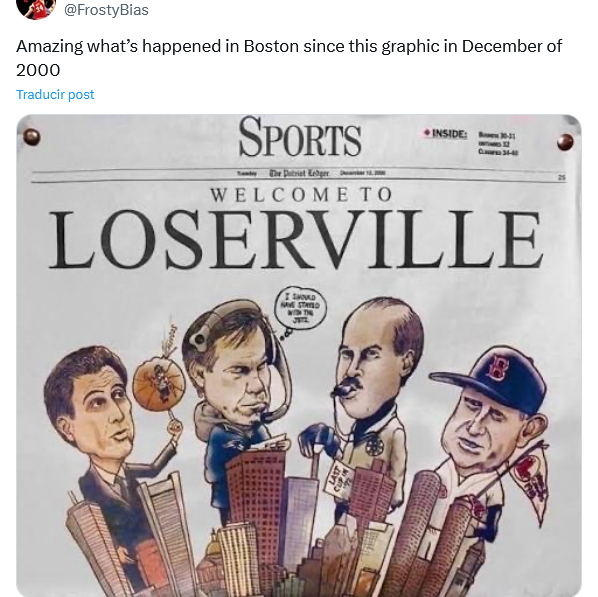Viewport: 598px width, 597px height.
Task: Click the left brass pushpin
Action: [x=31, y=137]
